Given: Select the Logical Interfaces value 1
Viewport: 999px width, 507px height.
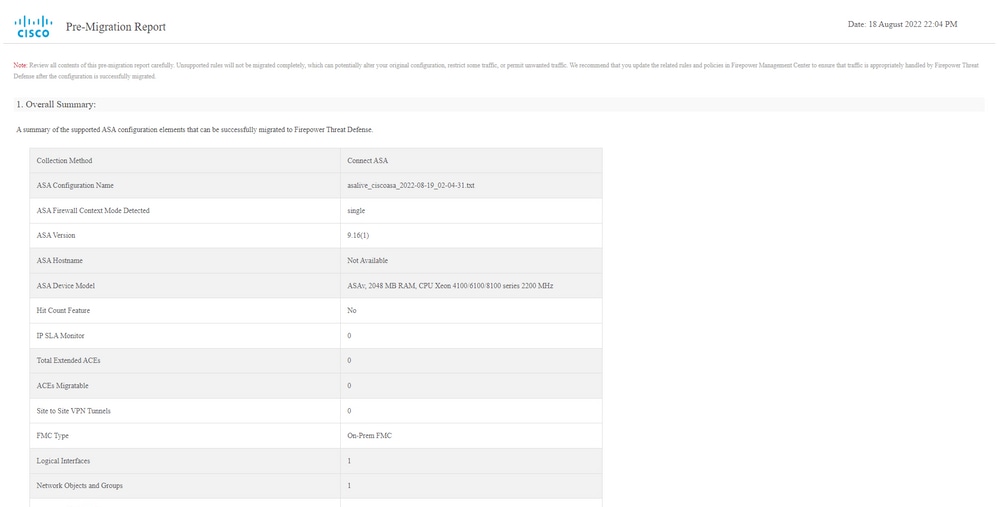Looking at the screenshot, I should pyautogui.click(x=349, y=461).
